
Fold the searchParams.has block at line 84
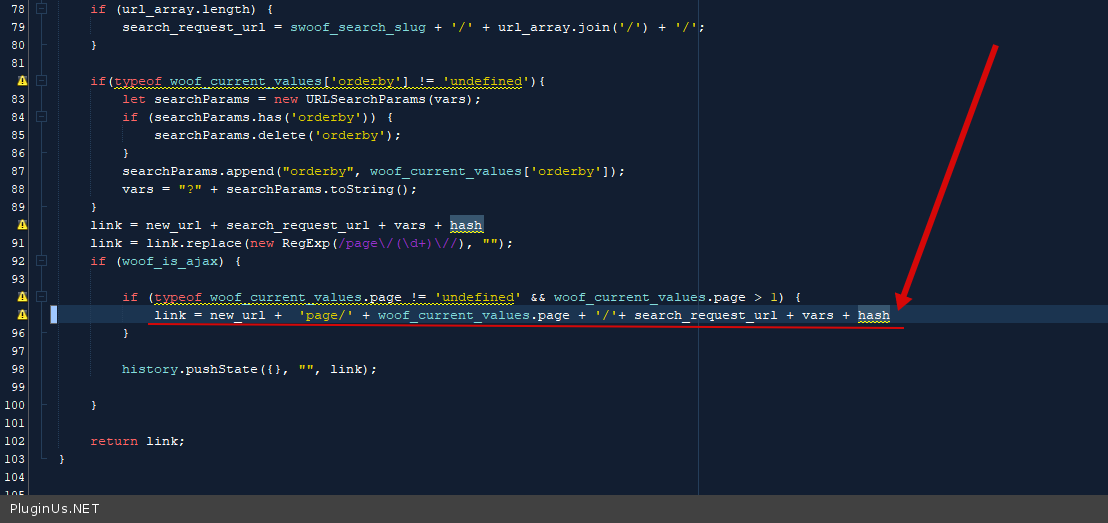pyautogui.click(x=41, y=117)
